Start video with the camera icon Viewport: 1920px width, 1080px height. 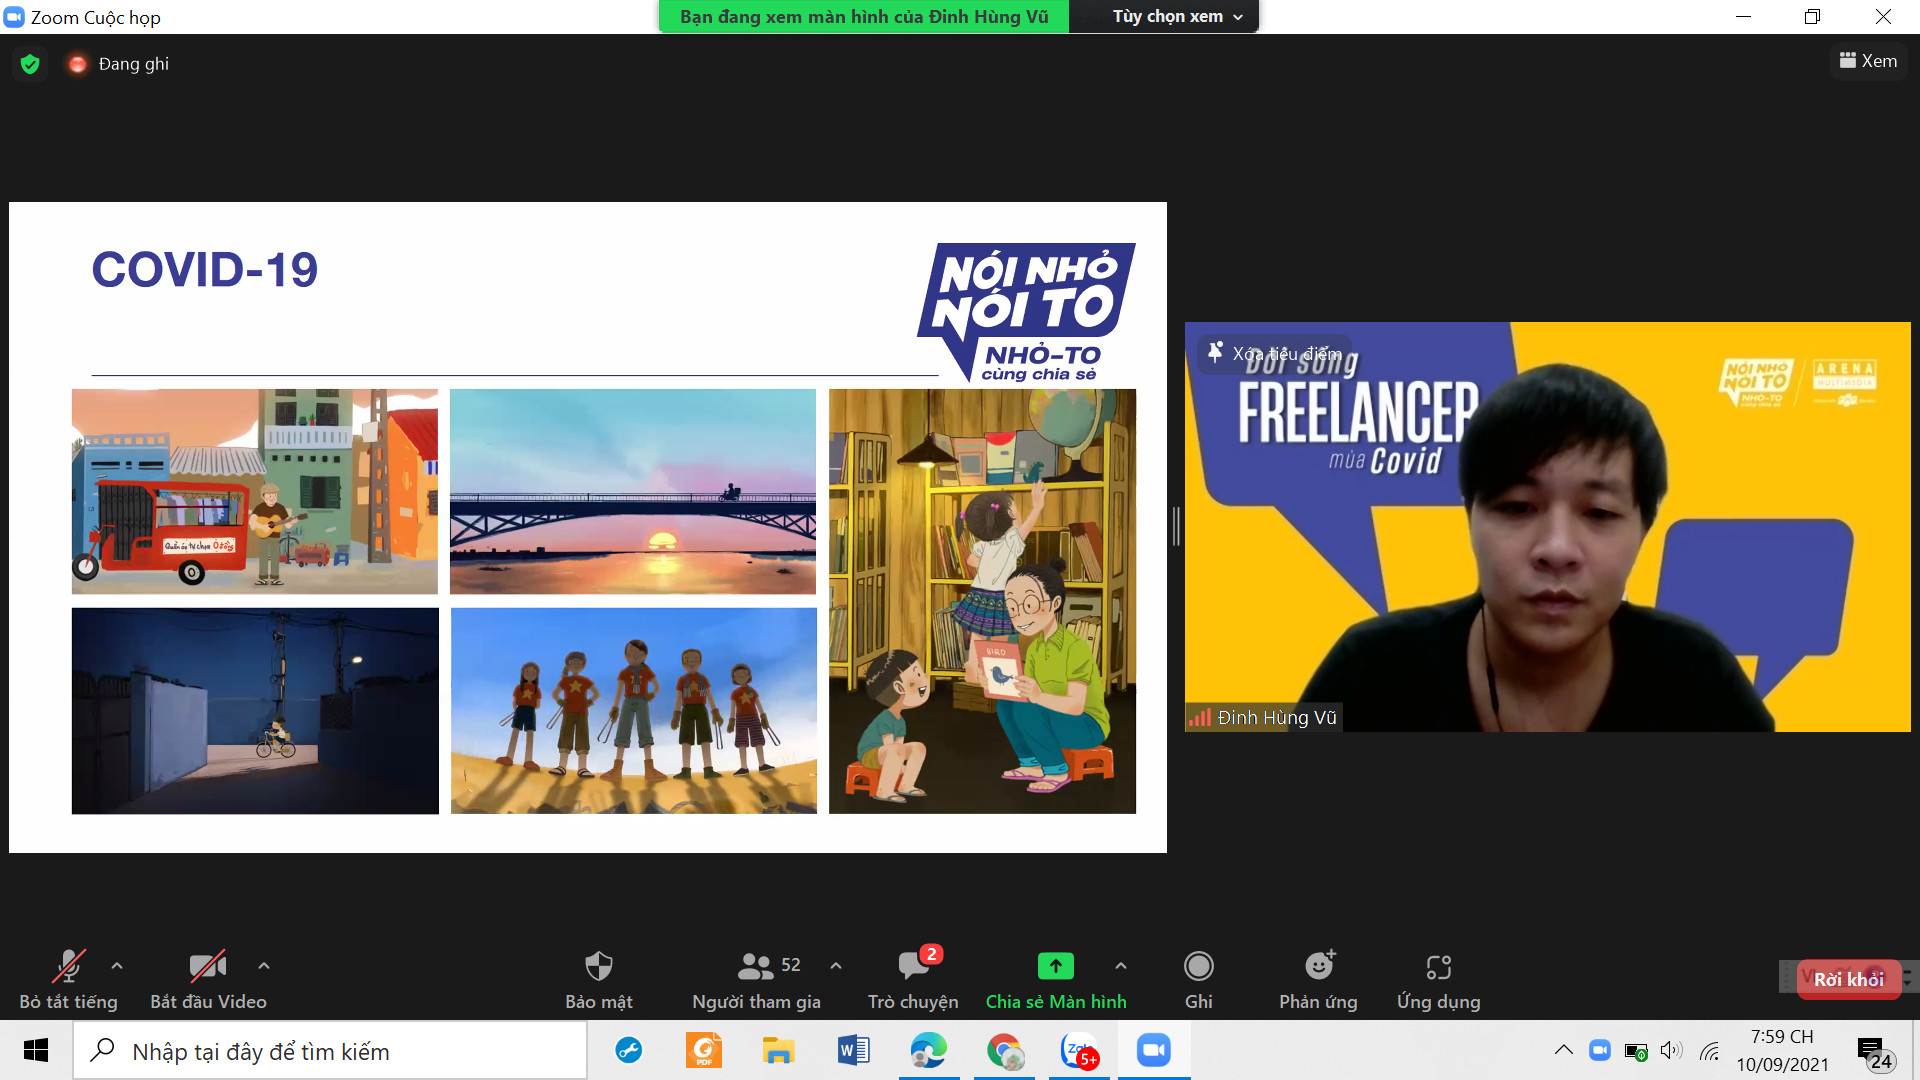tap(207, 966)
